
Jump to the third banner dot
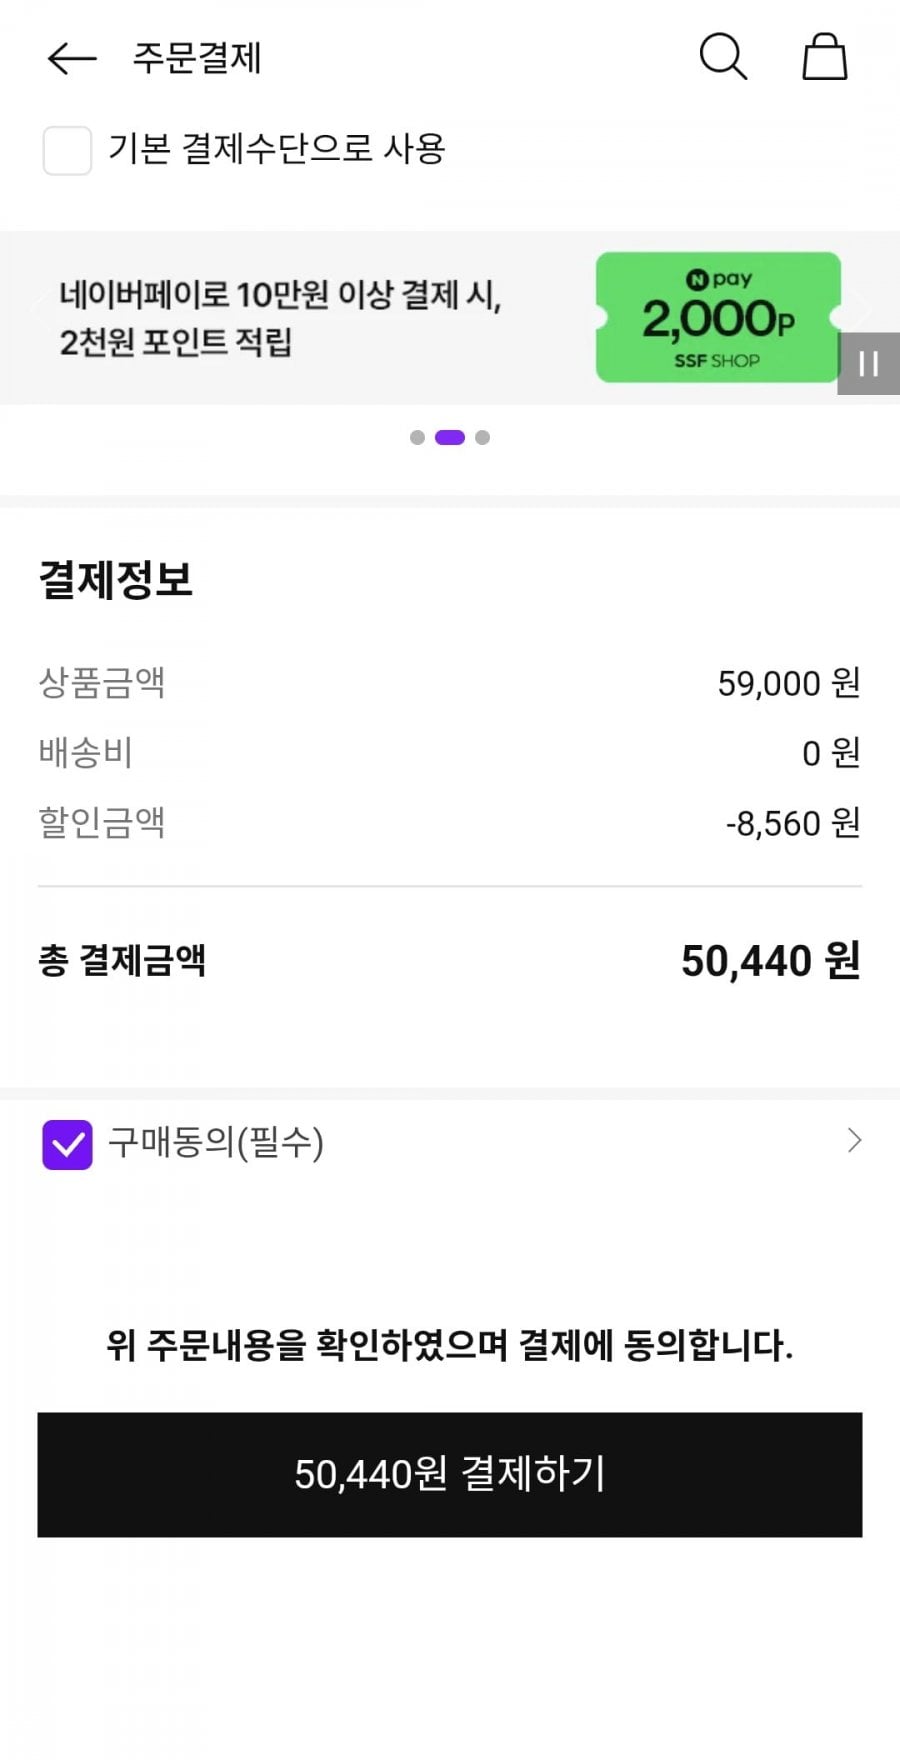(x=483, y=438)
